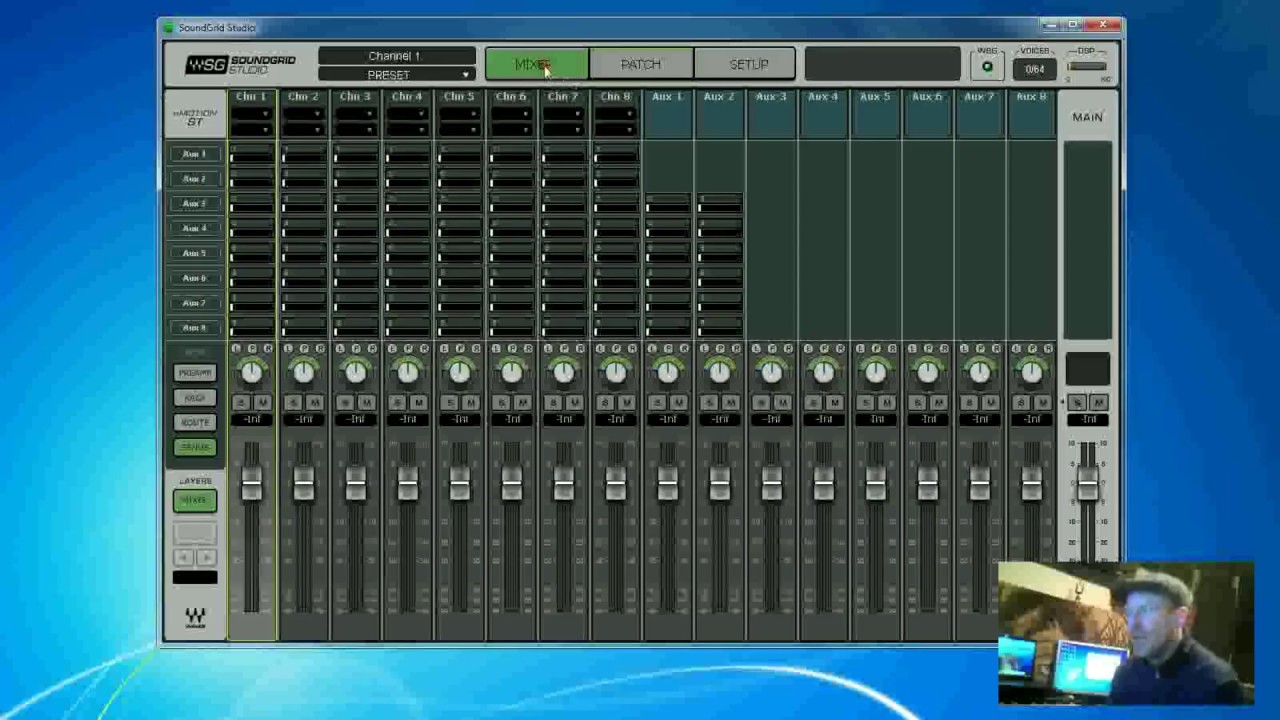The height and width of the screenshot is (720, 1280).
Task: Click the presenter webcam video overlay
Action: (x=1126, y=634)
